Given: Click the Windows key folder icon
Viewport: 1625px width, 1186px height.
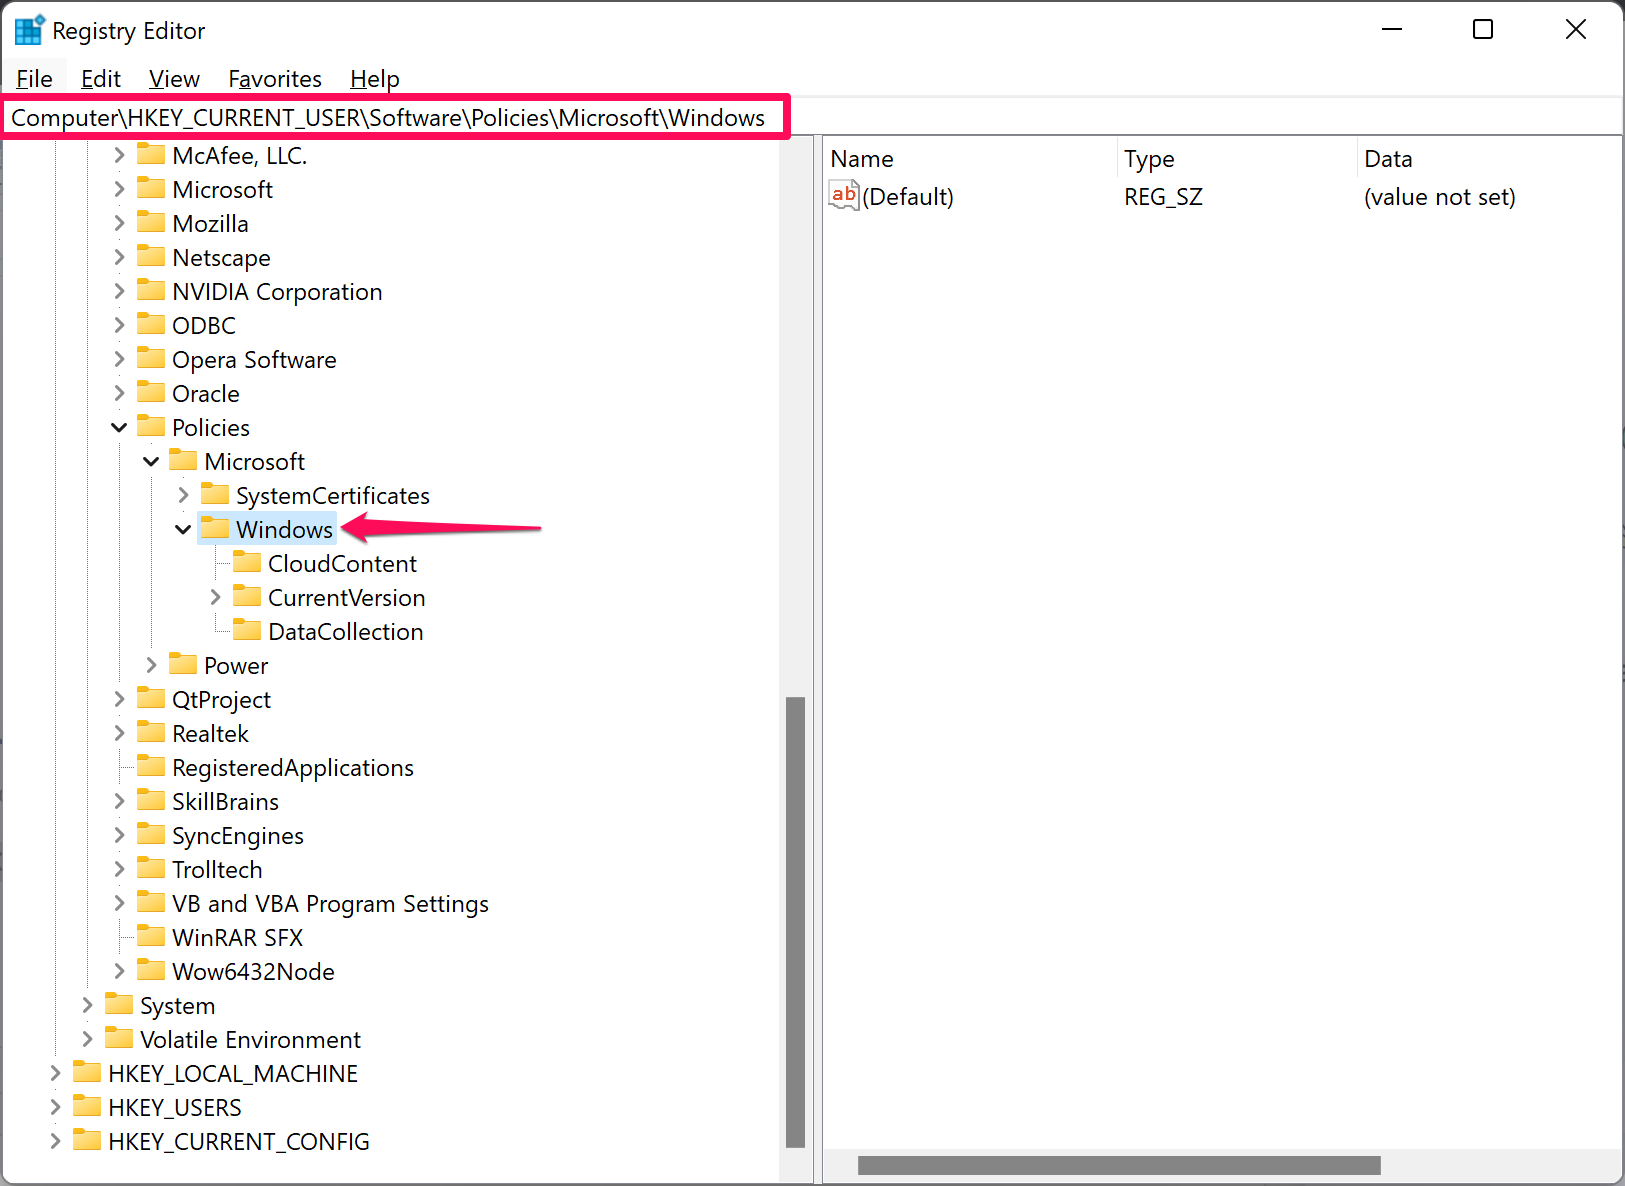Looking at the screenshot, I should [x=215, y=528].
